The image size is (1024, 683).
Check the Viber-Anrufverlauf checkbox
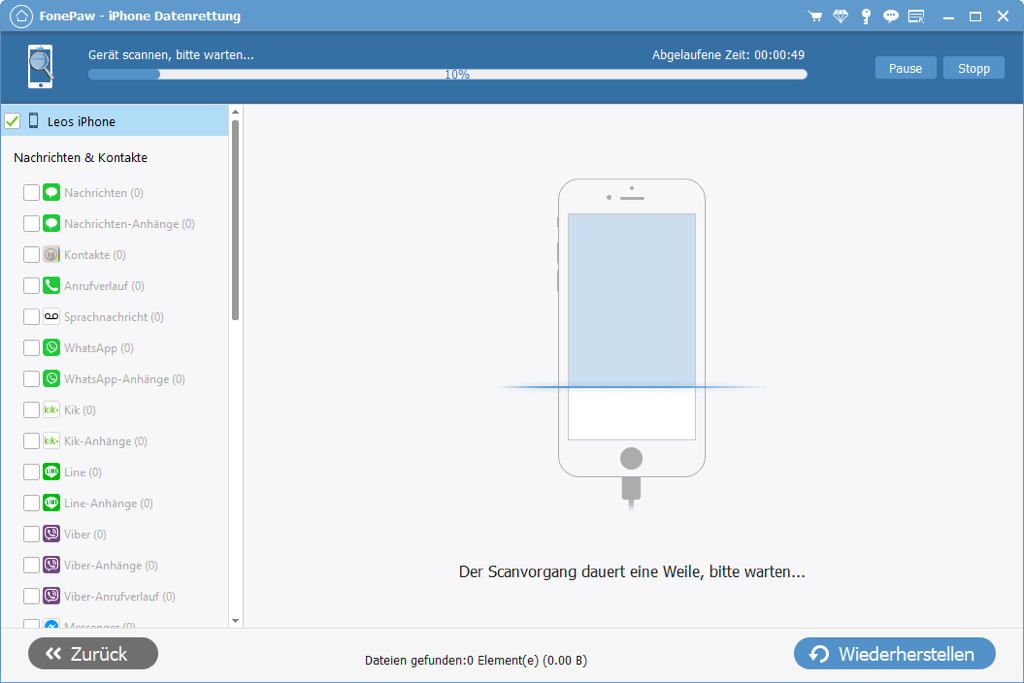pyautogui.click(x=31, y=596)
